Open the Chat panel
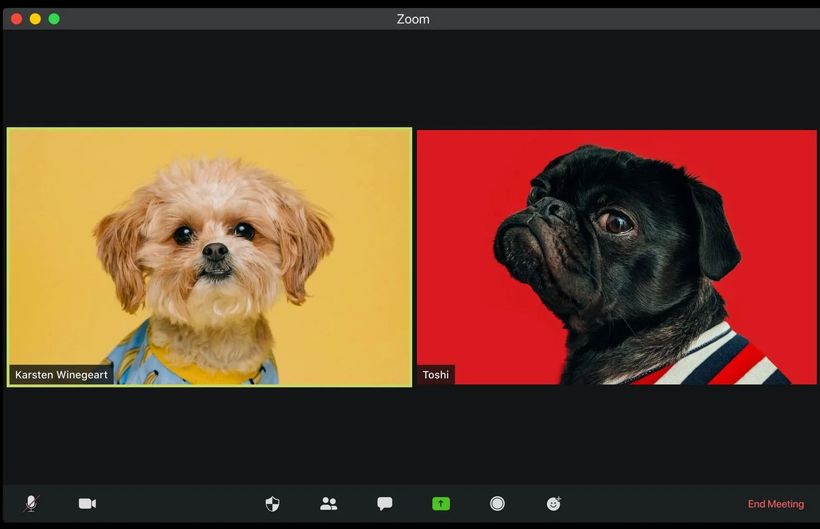This screenshot has height=529, width=820. 384,504
